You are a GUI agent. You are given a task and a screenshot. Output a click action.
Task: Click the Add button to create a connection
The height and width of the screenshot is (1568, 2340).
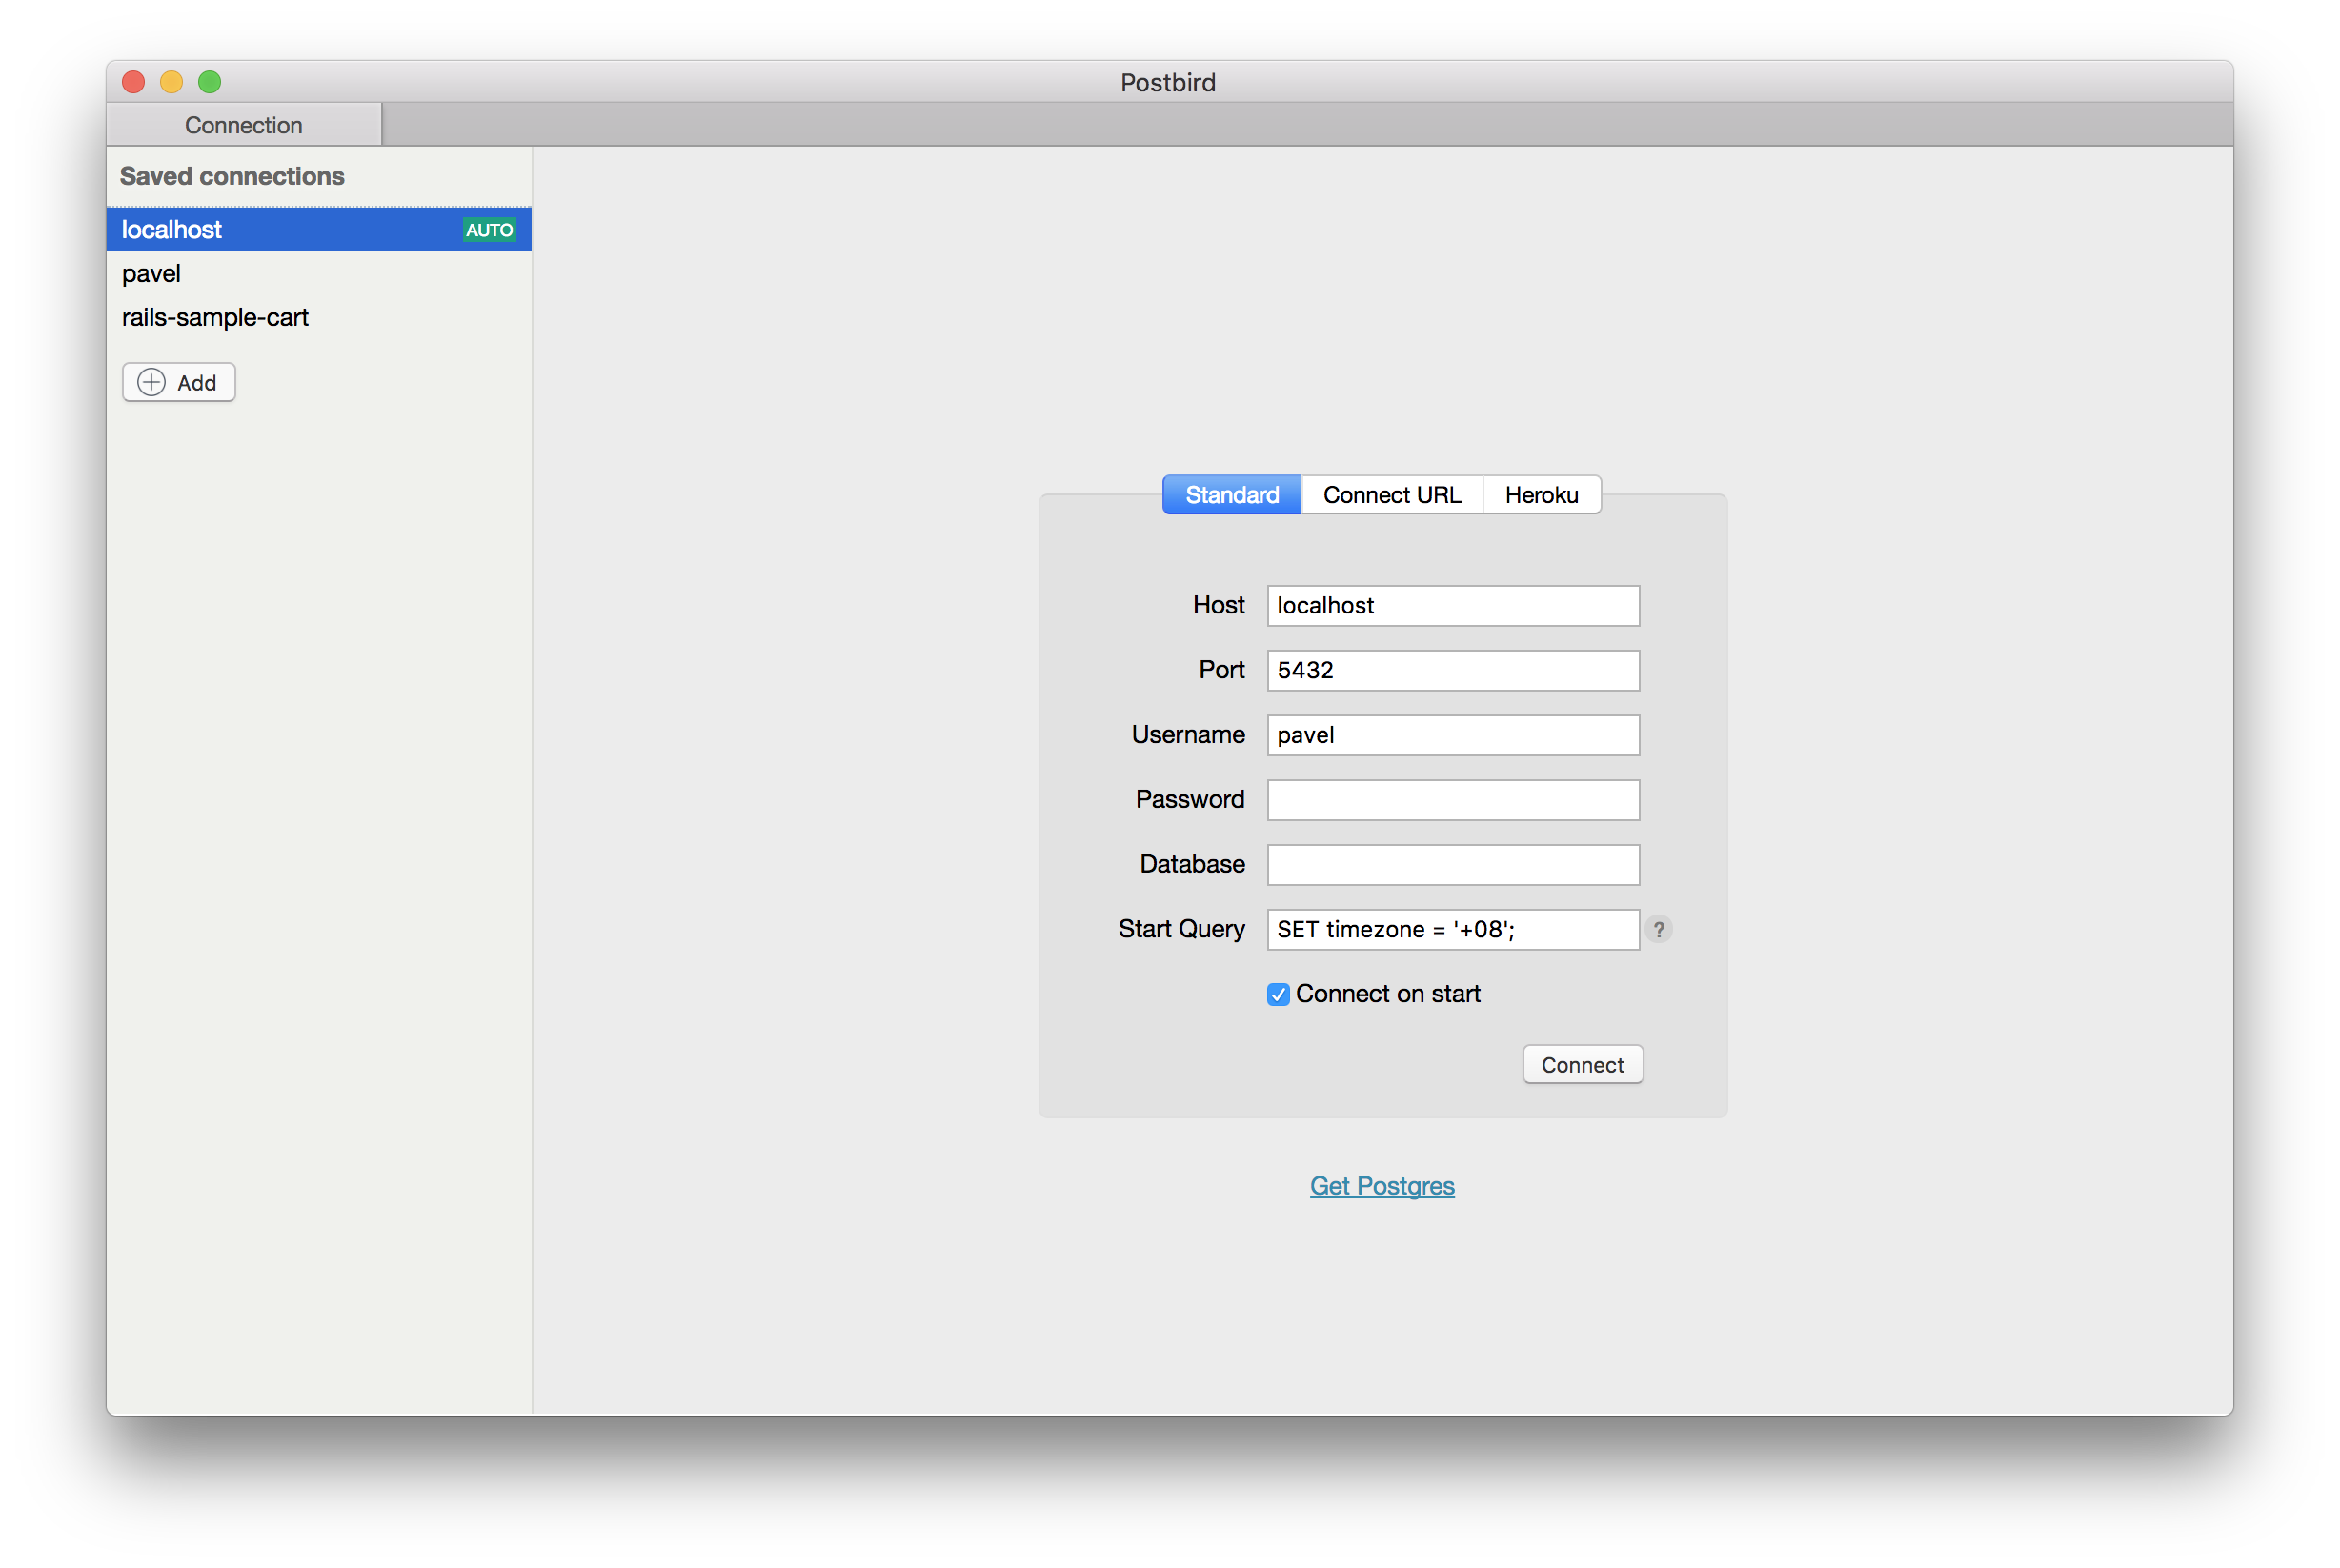(x=178, y=382)
